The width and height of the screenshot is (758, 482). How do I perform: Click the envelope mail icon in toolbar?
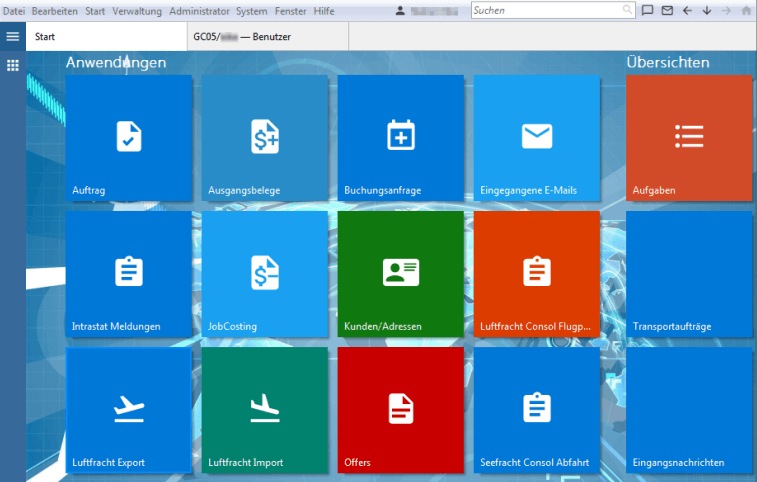(x=667, y=10)
